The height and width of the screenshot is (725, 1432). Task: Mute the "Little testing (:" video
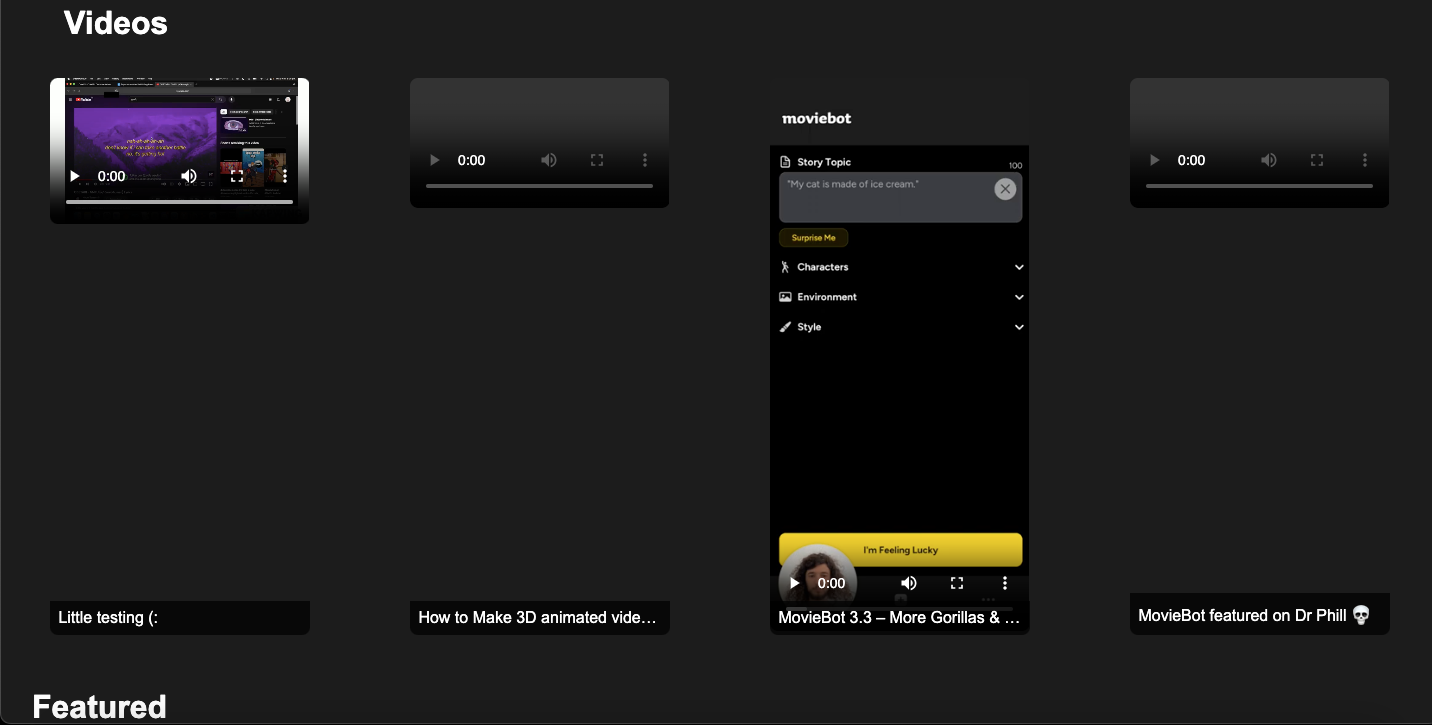point(189,176)
